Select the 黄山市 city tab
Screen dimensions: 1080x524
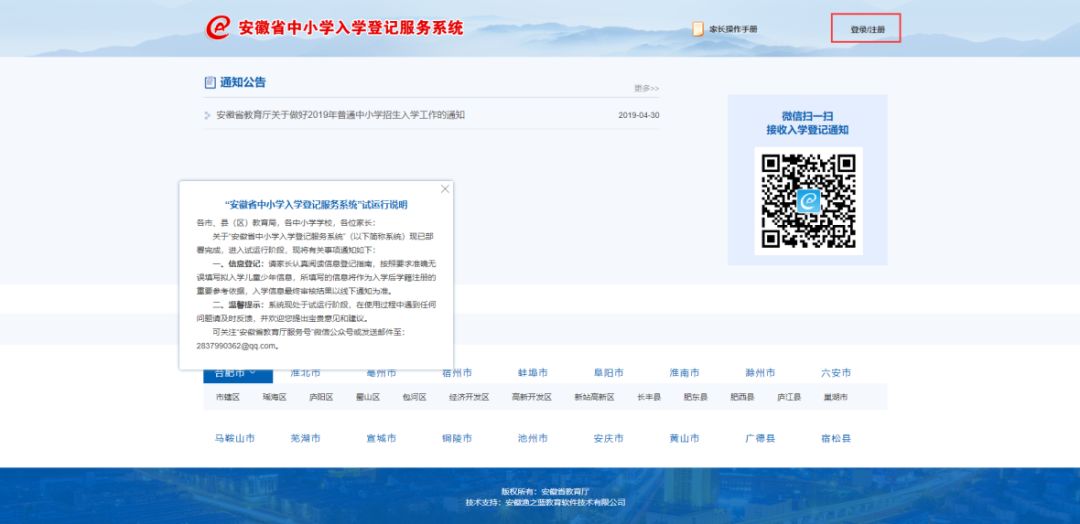[x=684, y=439]
